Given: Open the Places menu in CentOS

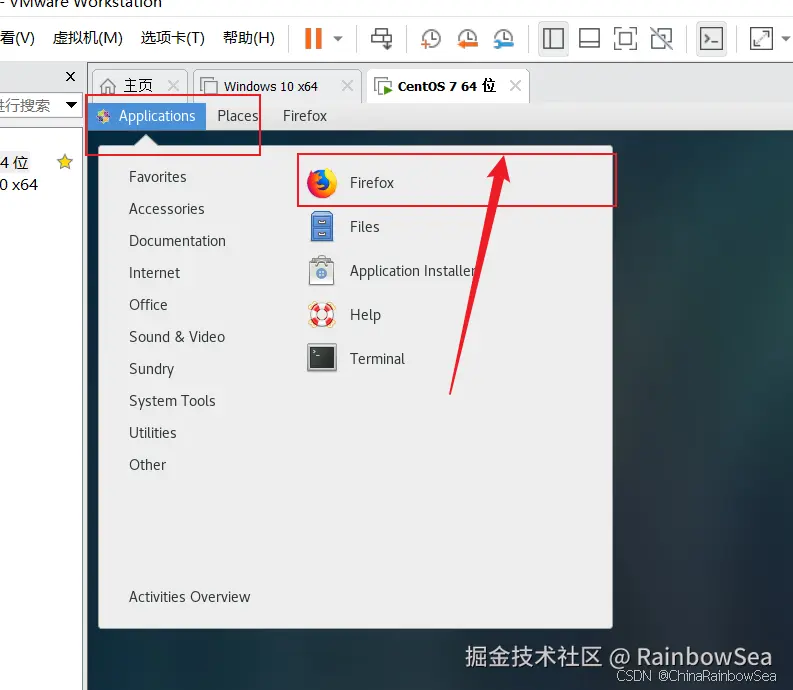Looking at the screenshot, I should point(238,116).
